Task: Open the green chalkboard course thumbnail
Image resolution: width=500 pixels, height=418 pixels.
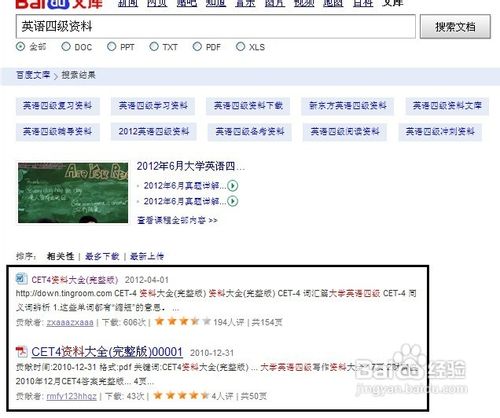Action: pos(73,193)
